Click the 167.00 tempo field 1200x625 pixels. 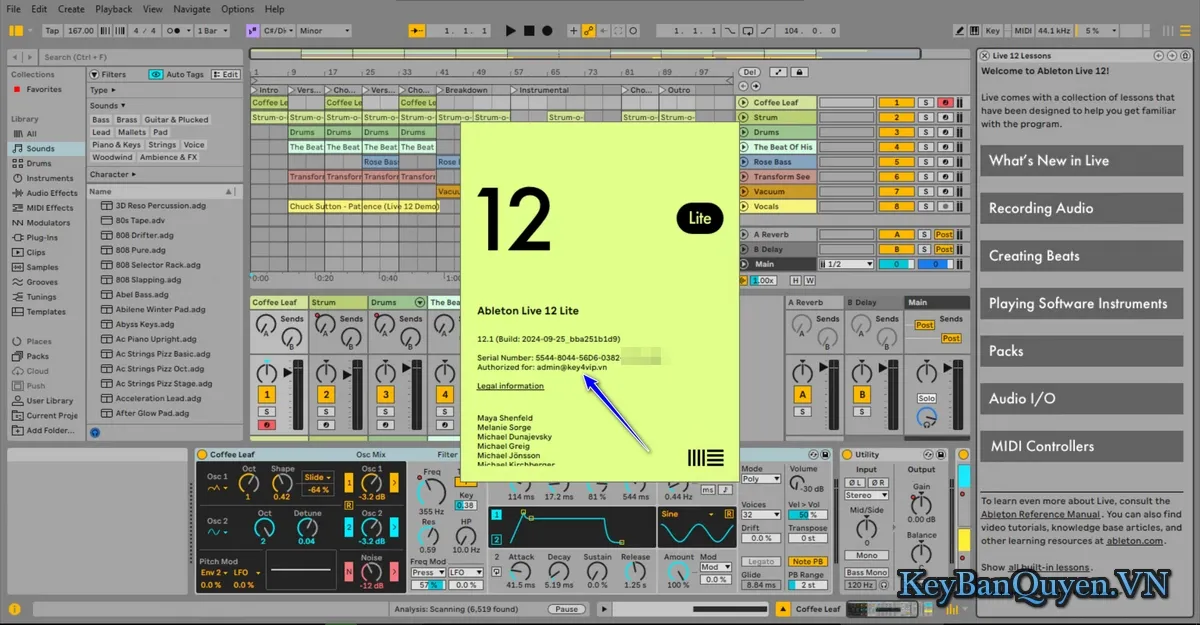click(81, 31)
